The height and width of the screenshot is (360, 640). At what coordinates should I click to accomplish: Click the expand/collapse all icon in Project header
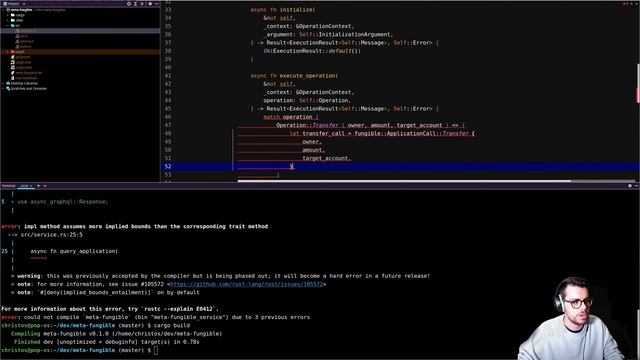pyautogui.click(x=136, y=4)
